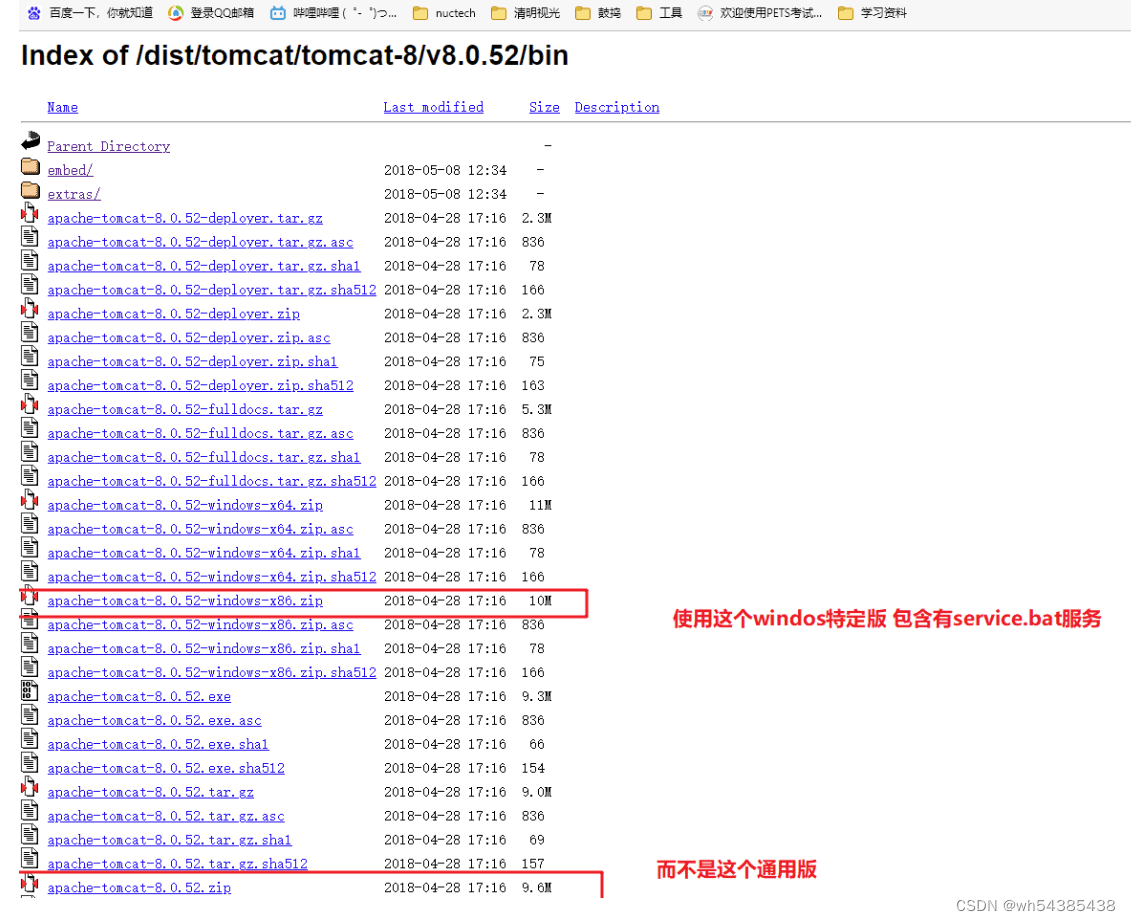Download apache-tomcat-8.0.52.tar.gz
Image resolution: width=1131 pixels, height=921 pixels.
click(151, 792)
